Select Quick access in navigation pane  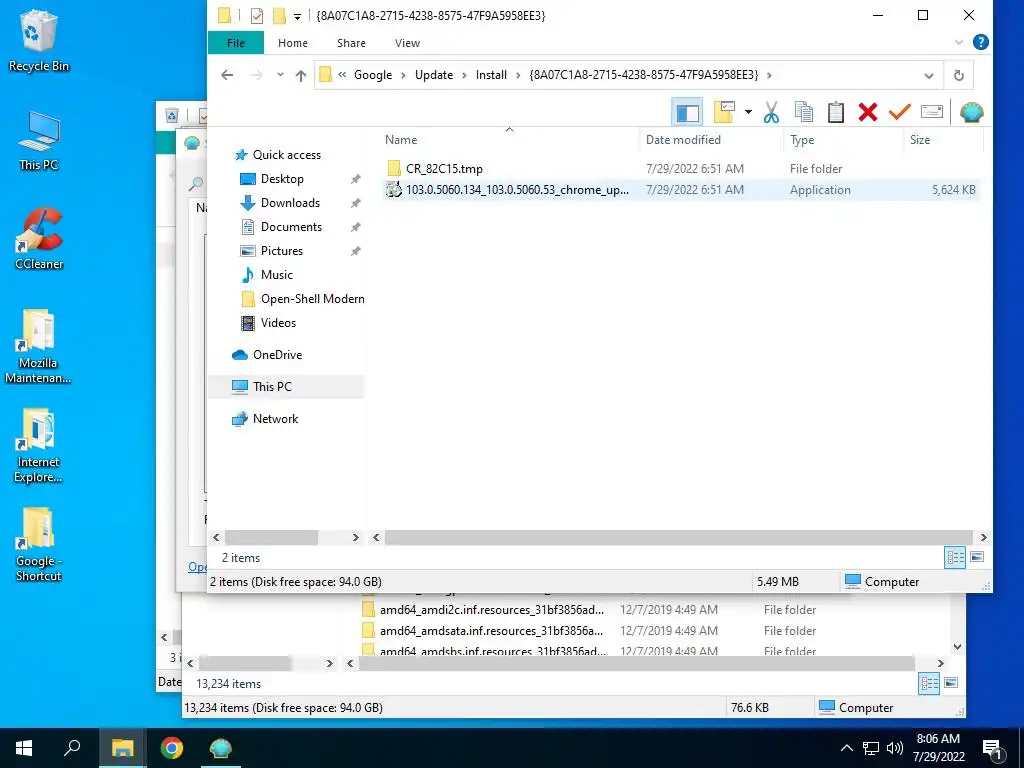[x=287, y=155]
